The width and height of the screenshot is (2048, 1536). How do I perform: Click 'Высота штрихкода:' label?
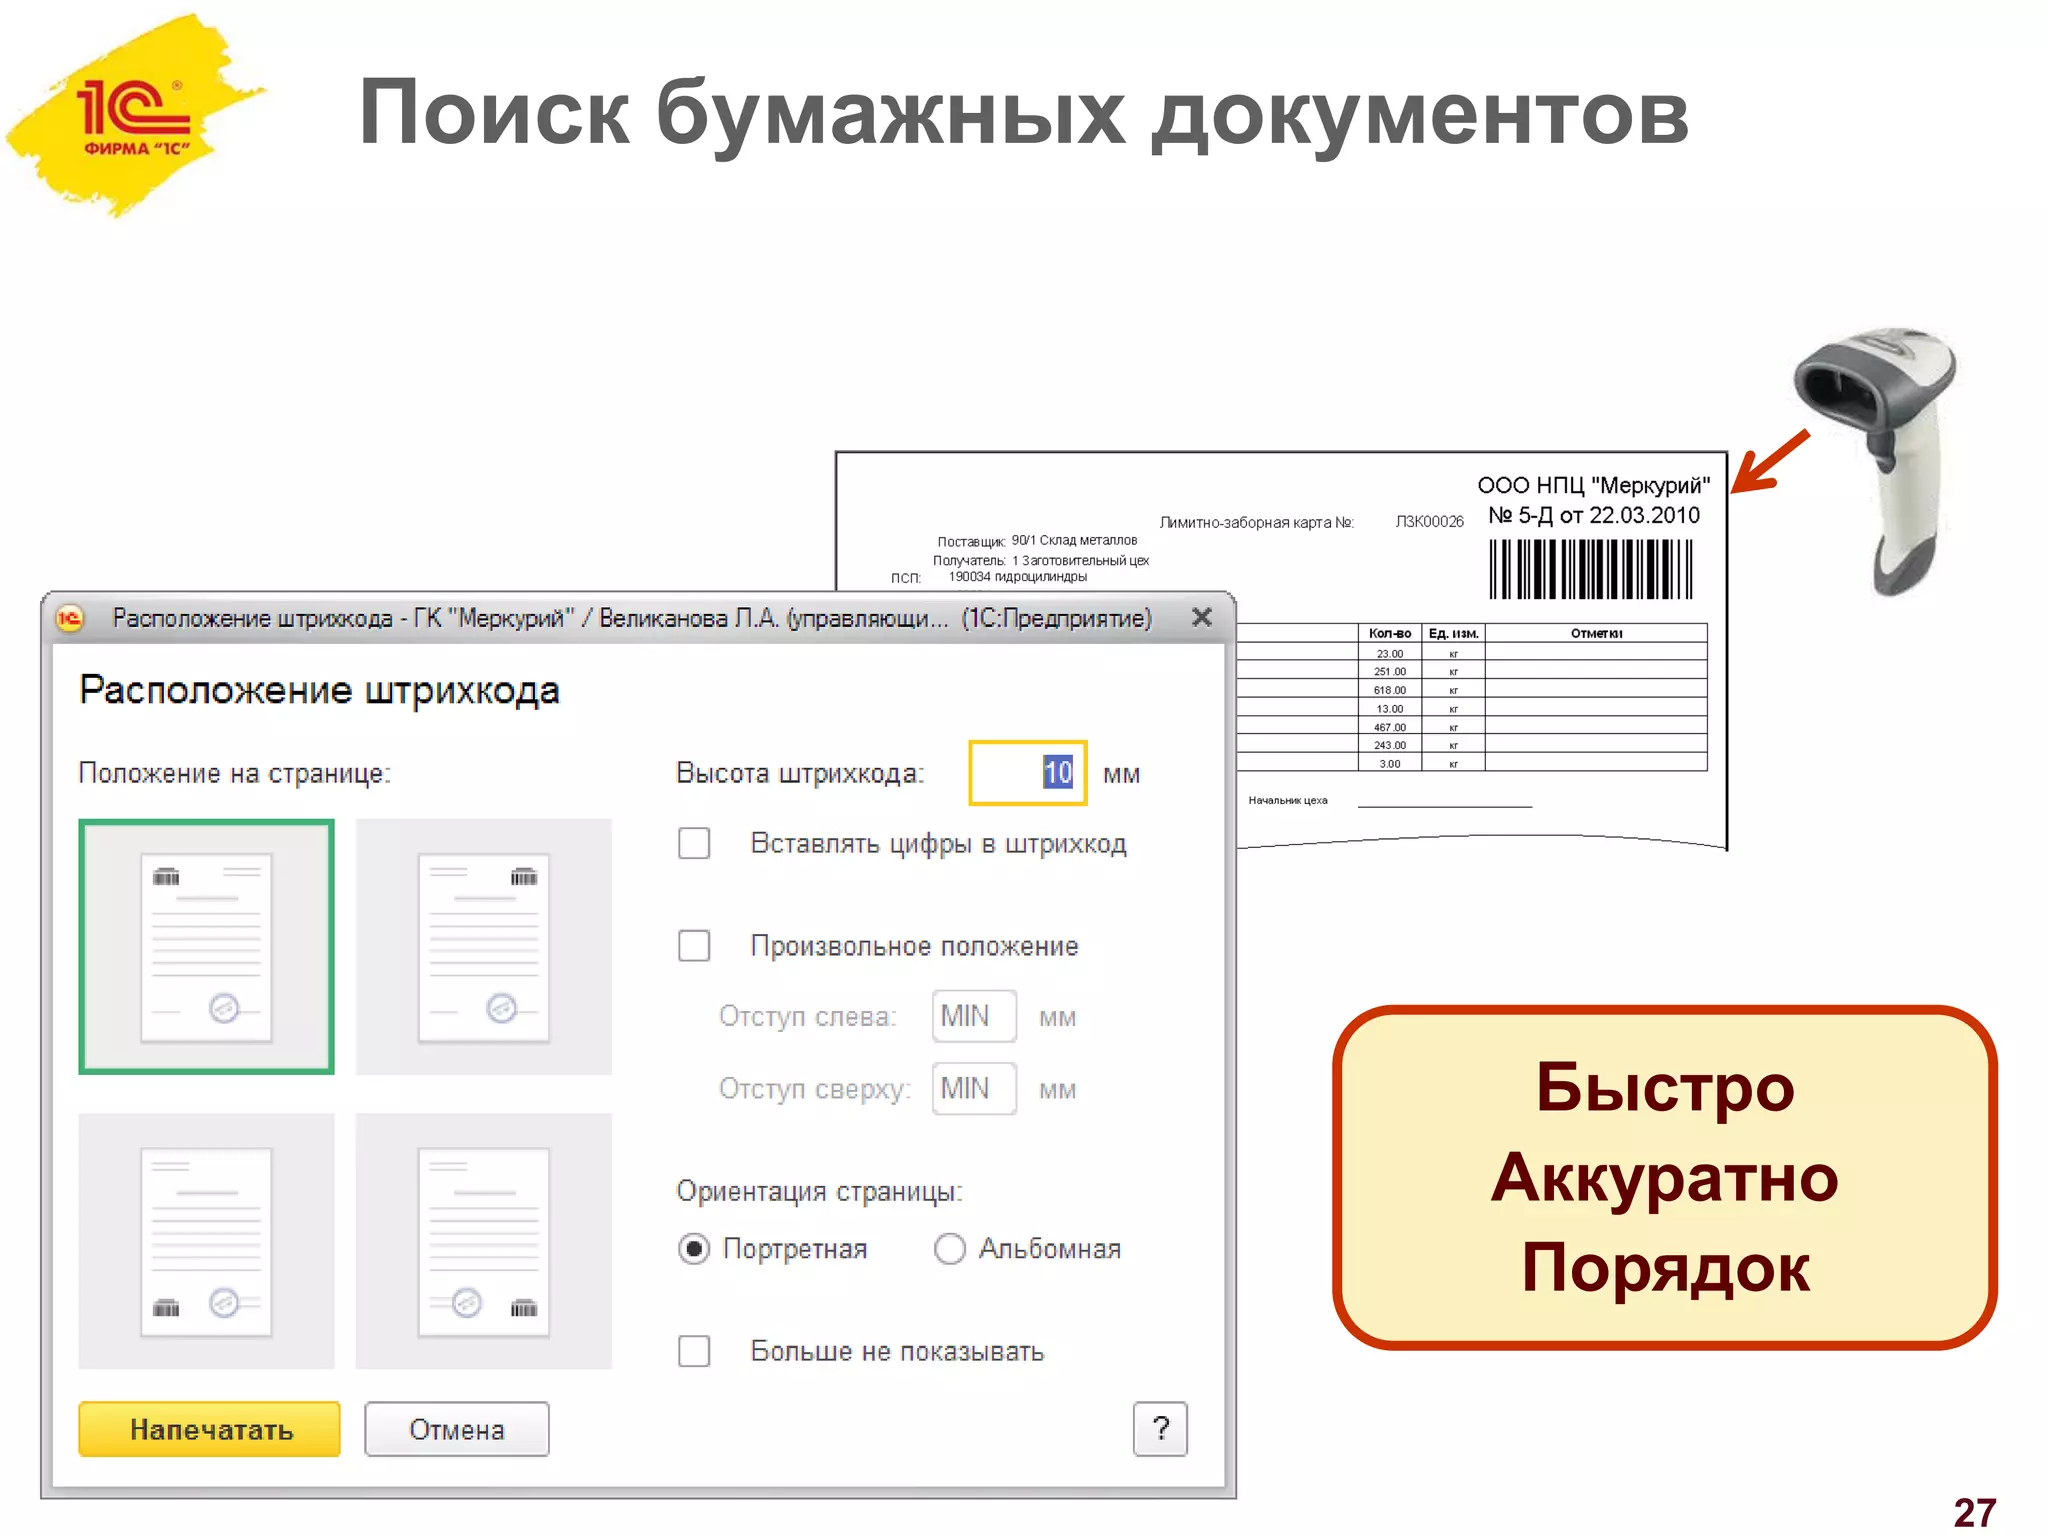tap(800, 773)
